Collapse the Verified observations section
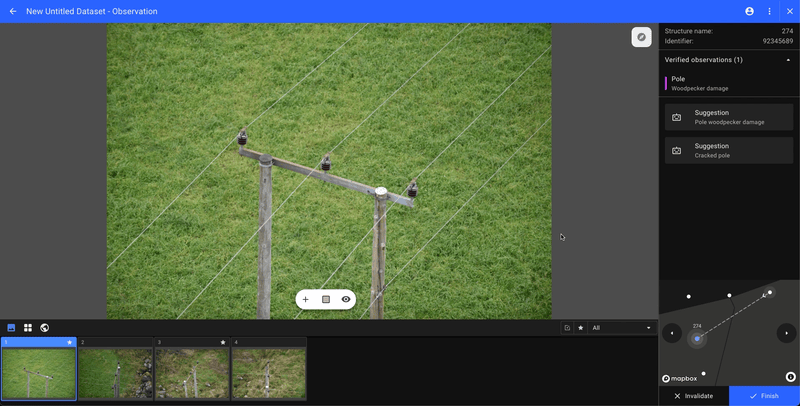This screenshot has width=800, height=406. click(x=788, y=60)
